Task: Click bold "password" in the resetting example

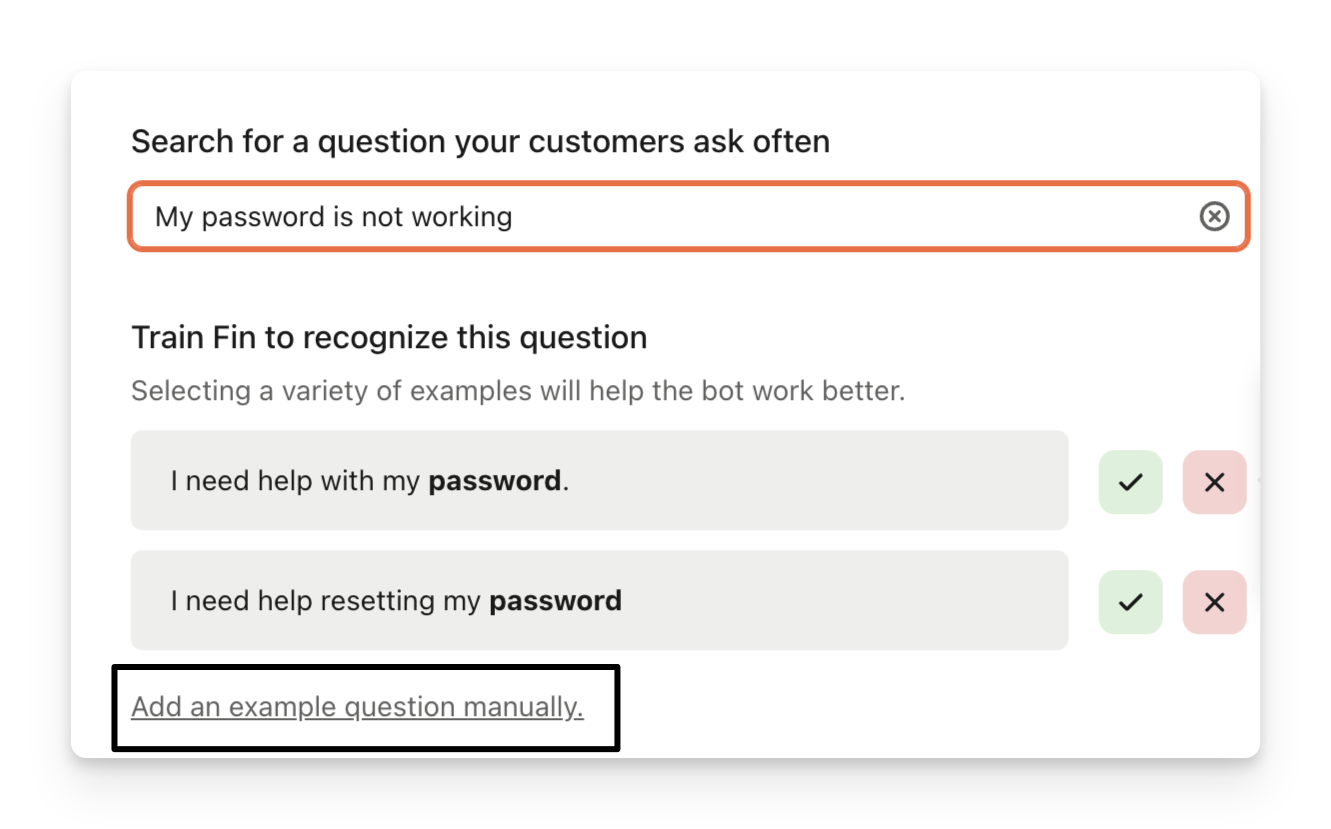Action: point(555,601)
